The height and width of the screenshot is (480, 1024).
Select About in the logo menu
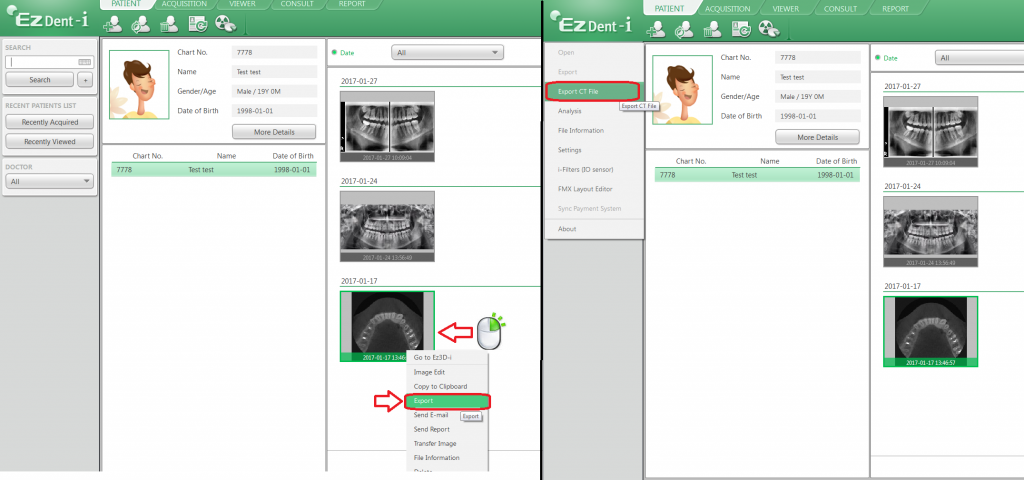pyautogui.click(x=594, y=229)
